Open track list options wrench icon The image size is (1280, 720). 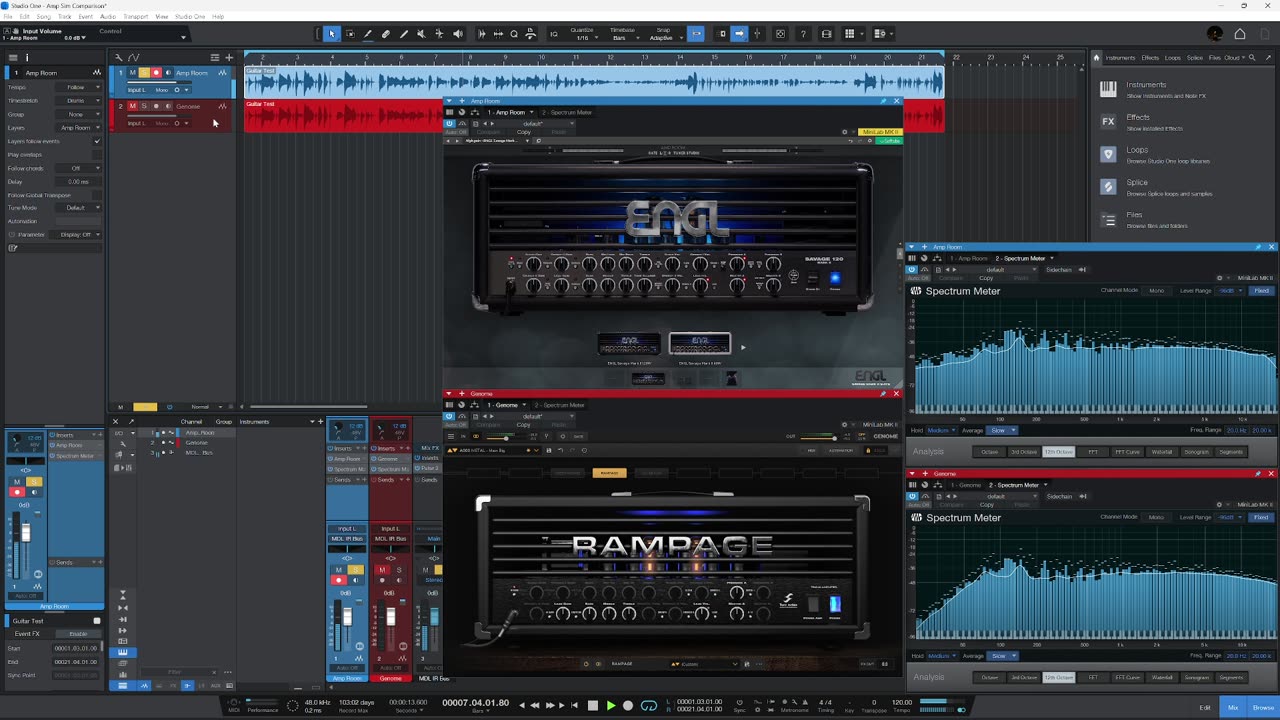click(118, 57)
